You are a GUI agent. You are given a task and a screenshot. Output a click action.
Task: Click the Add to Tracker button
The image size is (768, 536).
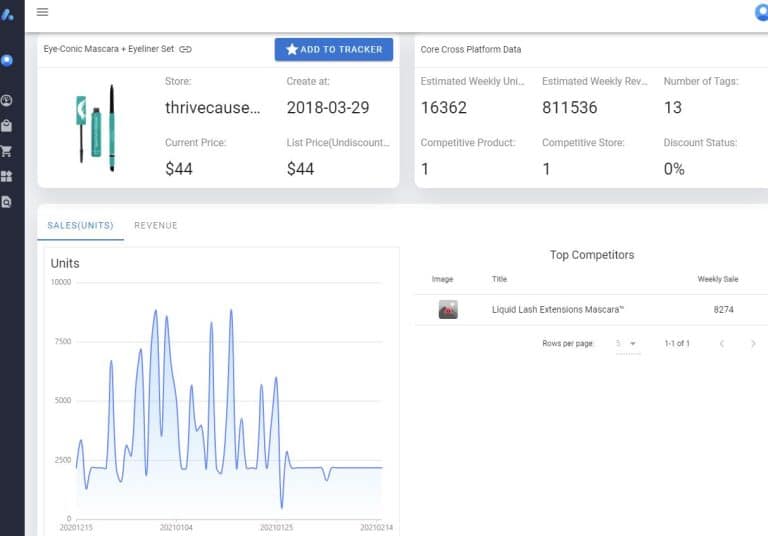tap(334, 49)
